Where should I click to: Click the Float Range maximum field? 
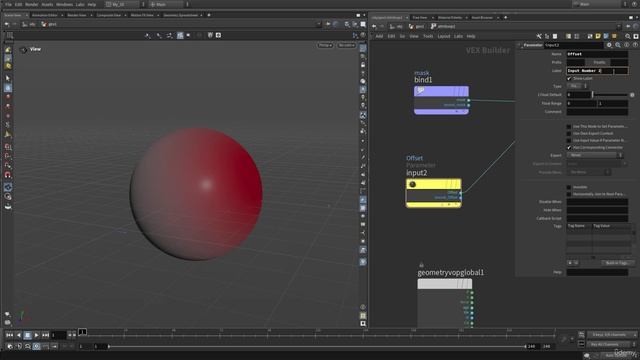(613, 103)
